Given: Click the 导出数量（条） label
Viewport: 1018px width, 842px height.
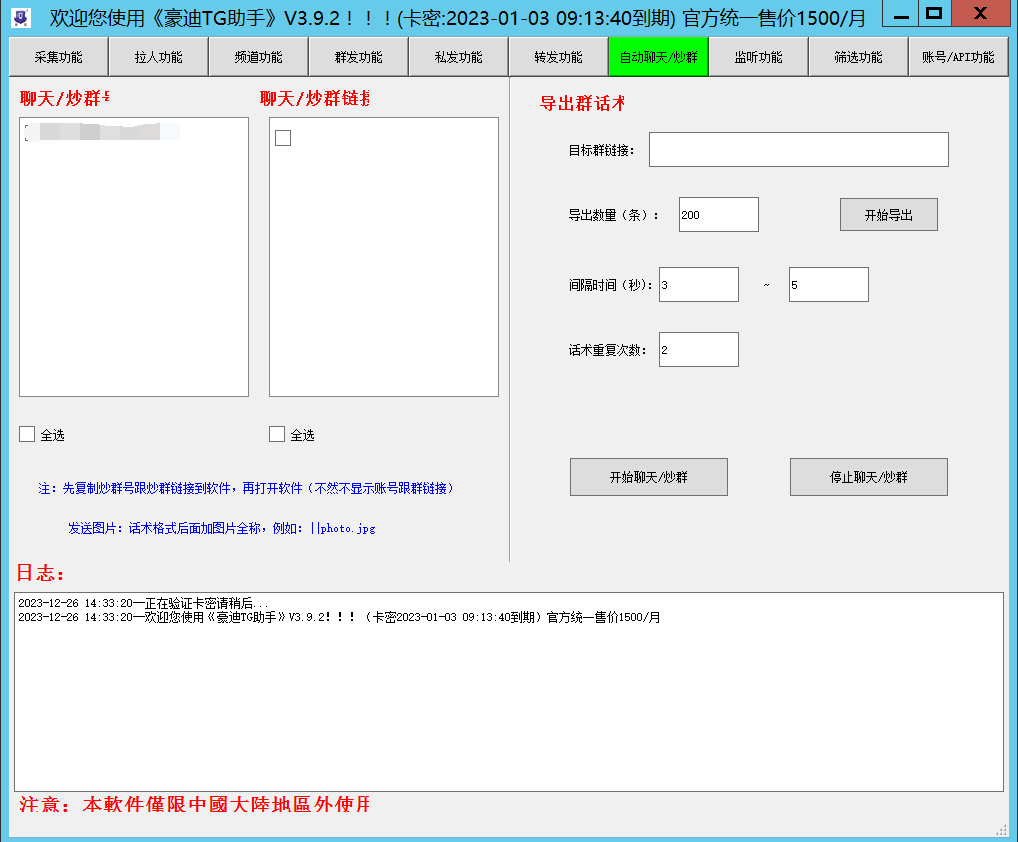Looking at the screenshot, I should click(614, 215).
